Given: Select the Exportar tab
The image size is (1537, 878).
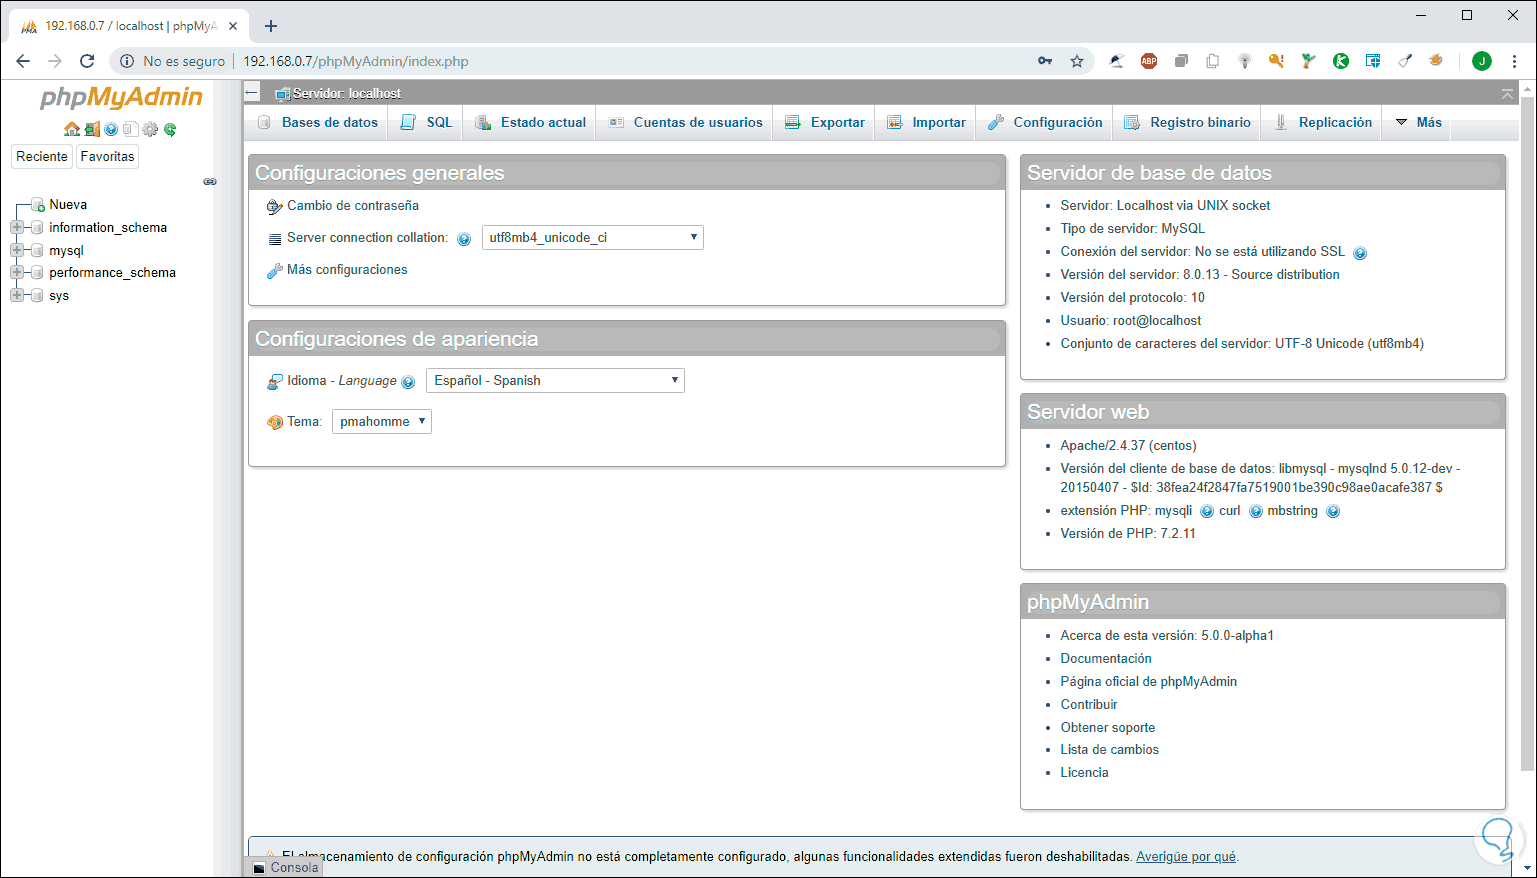Looking at the screenshot, I should [824, 122].
